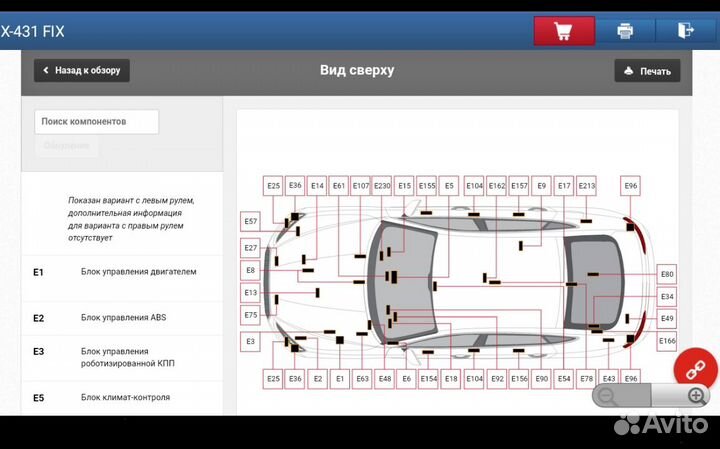Select the E154 label below the car
This screenshot has width=720, height=449.
point(428,379)
